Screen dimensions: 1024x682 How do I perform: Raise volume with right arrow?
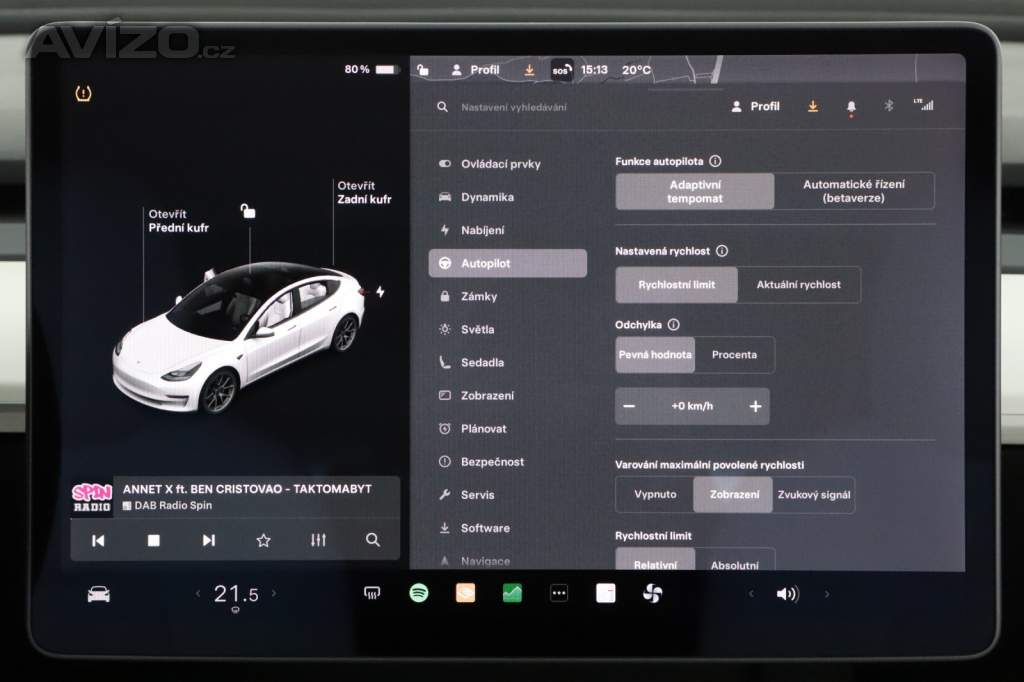tap(826, 594)
